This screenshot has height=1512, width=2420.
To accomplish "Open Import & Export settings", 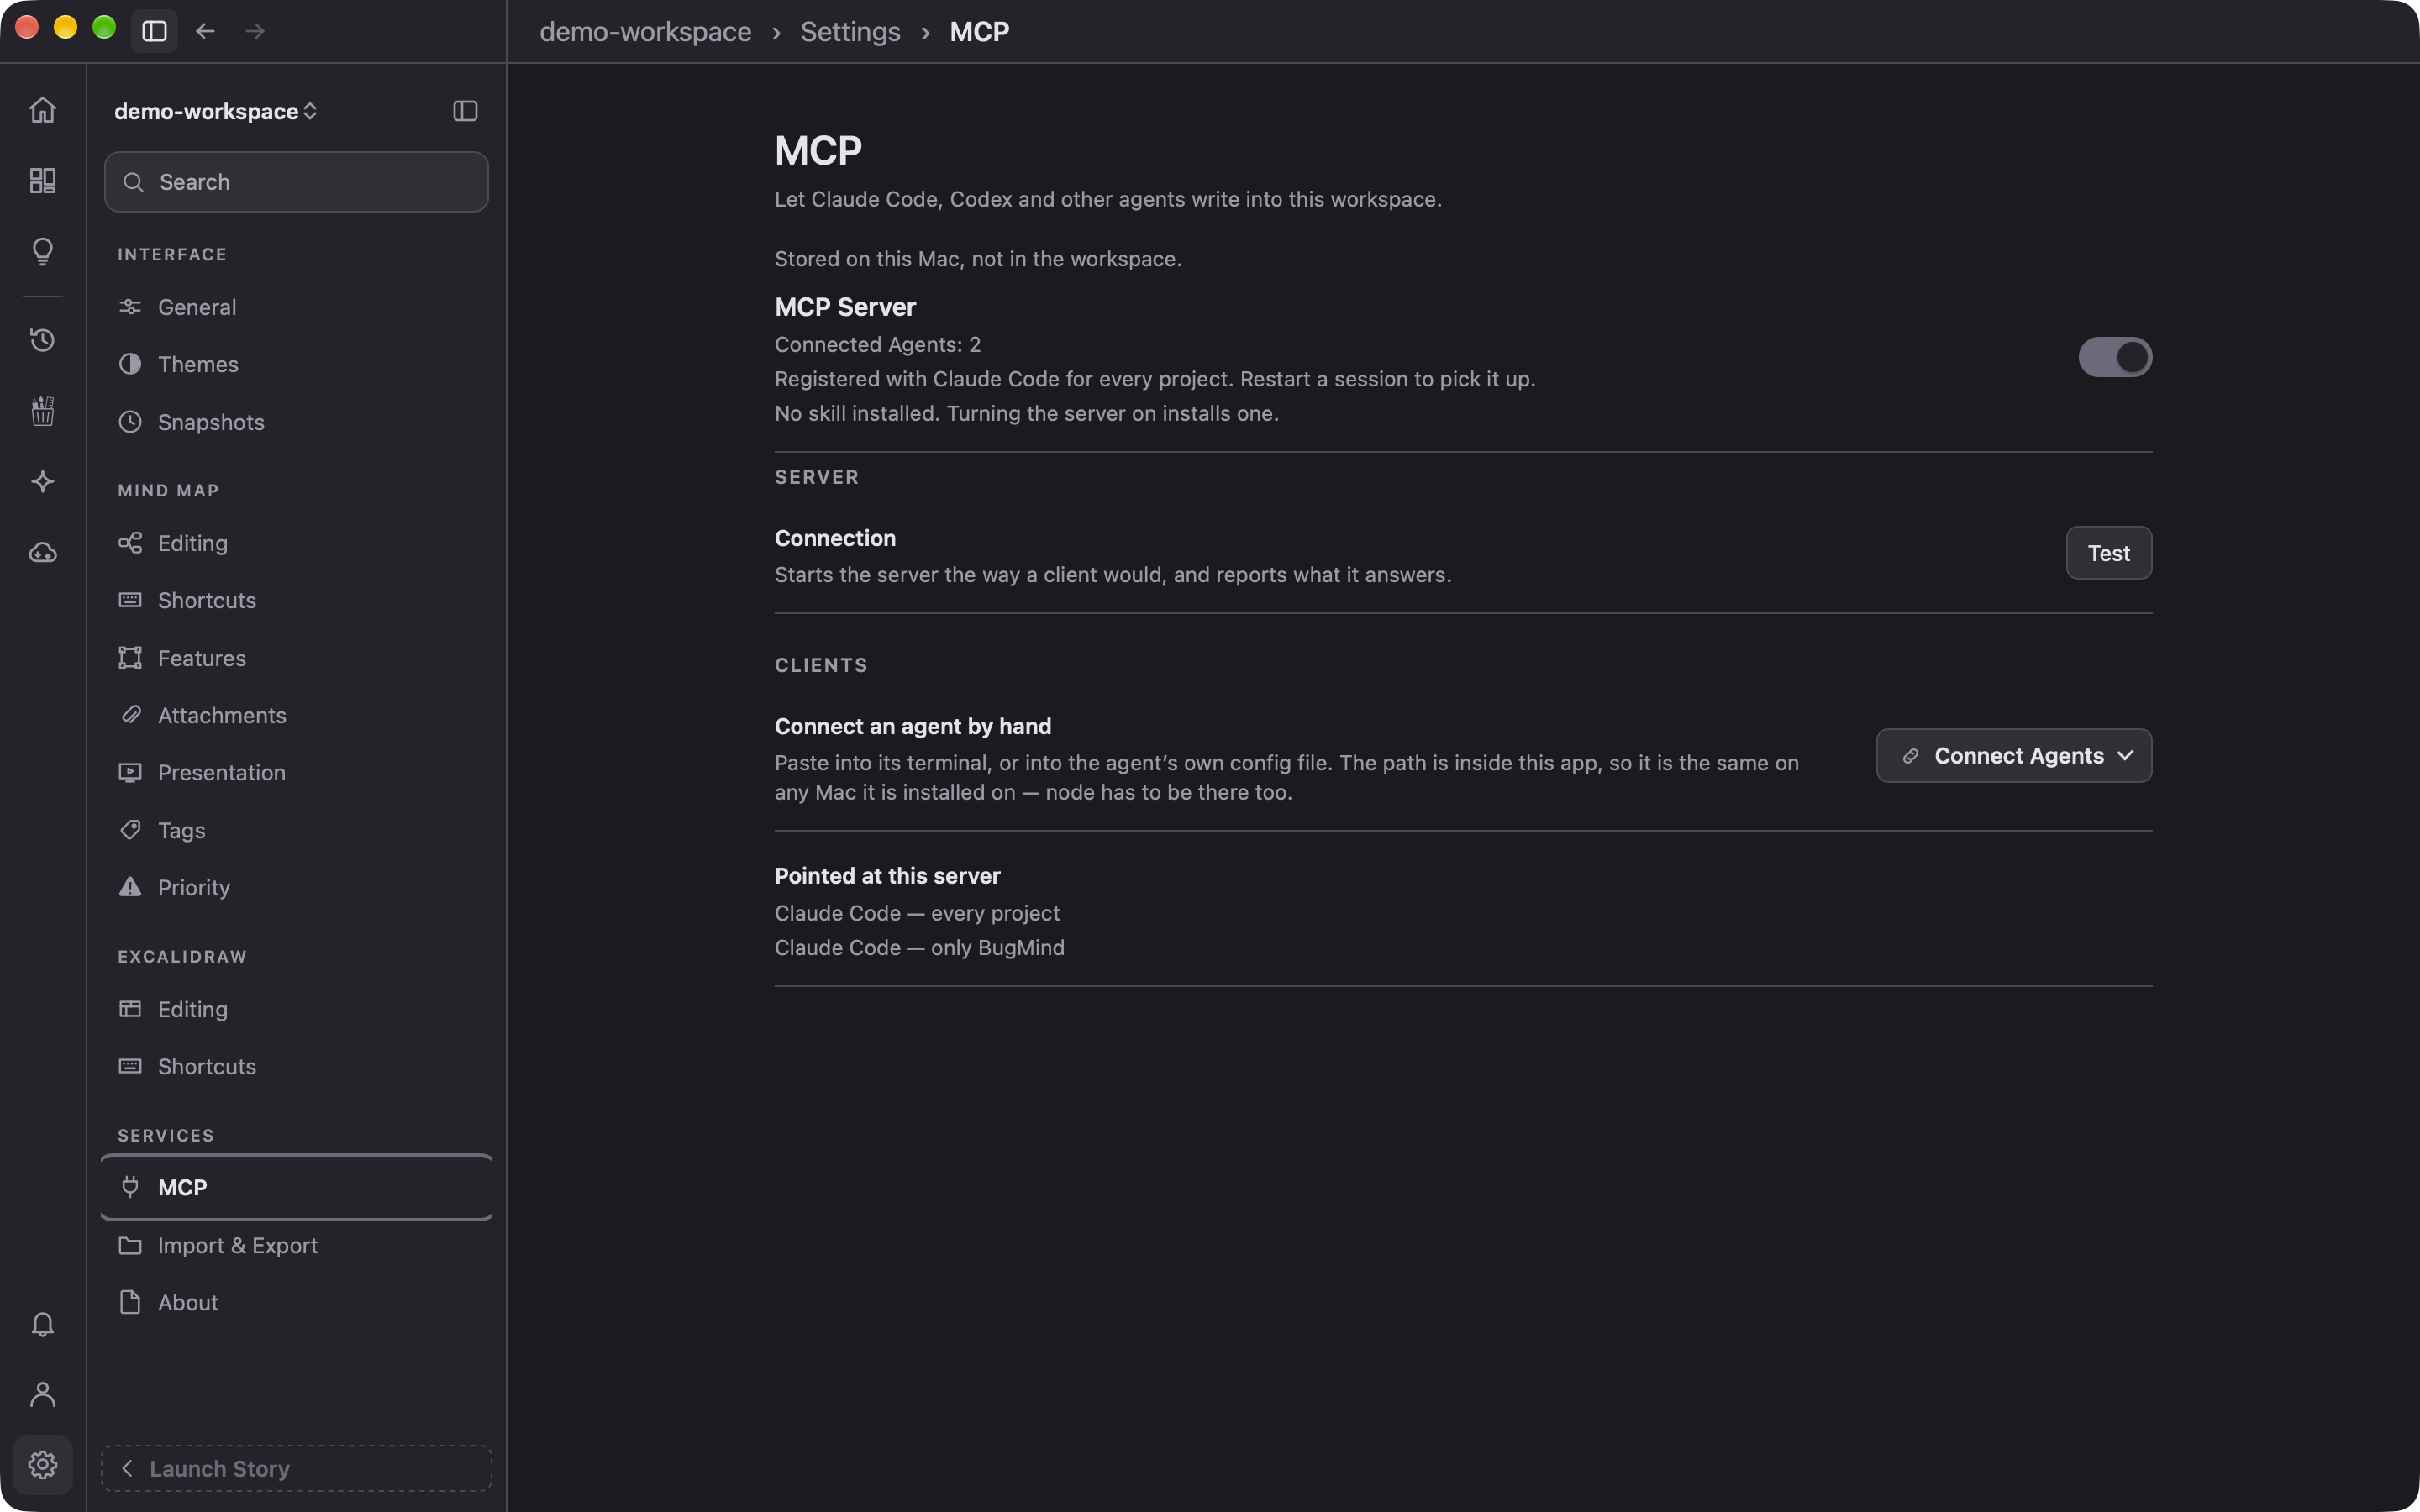I will pos(297,1245).
